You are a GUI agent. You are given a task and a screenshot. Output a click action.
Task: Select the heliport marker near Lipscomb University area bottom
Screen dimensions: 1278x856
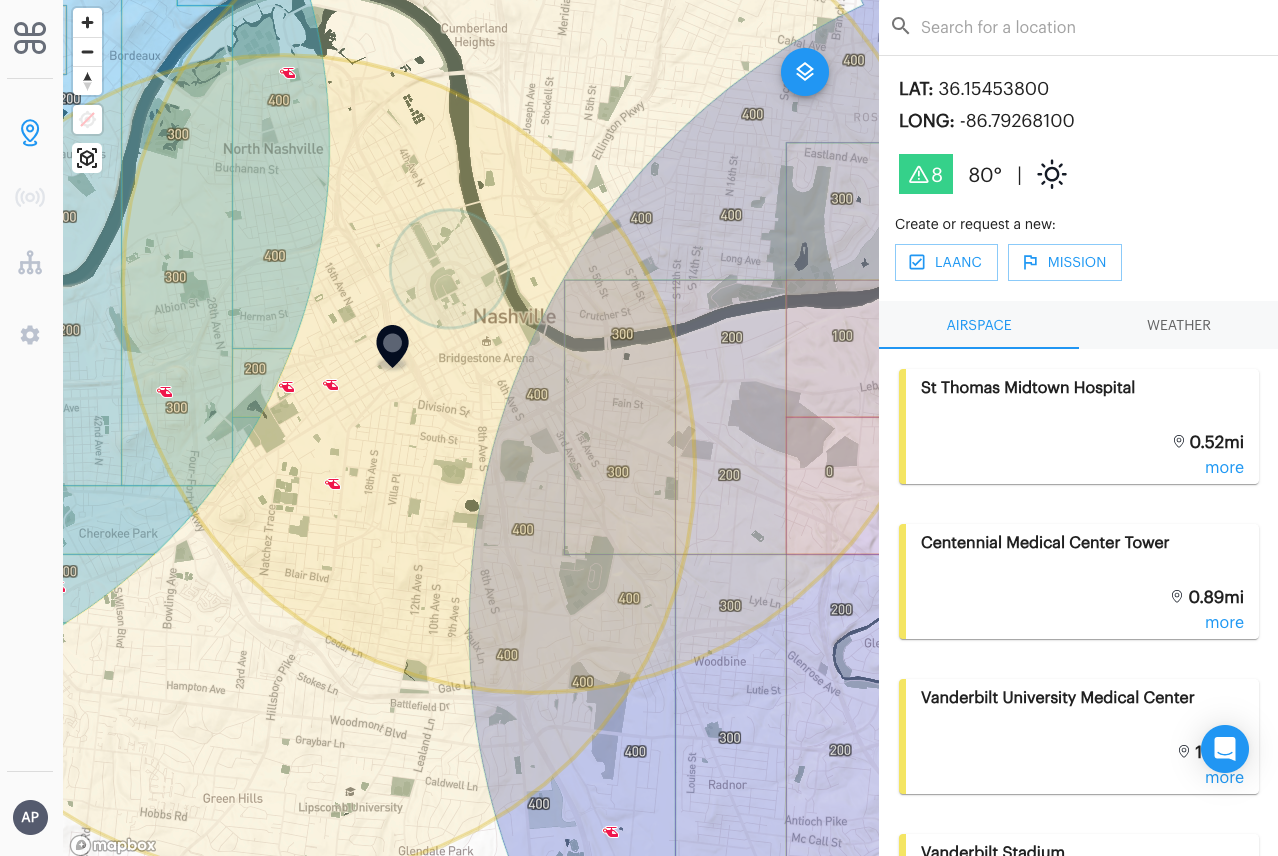(611, 831)
